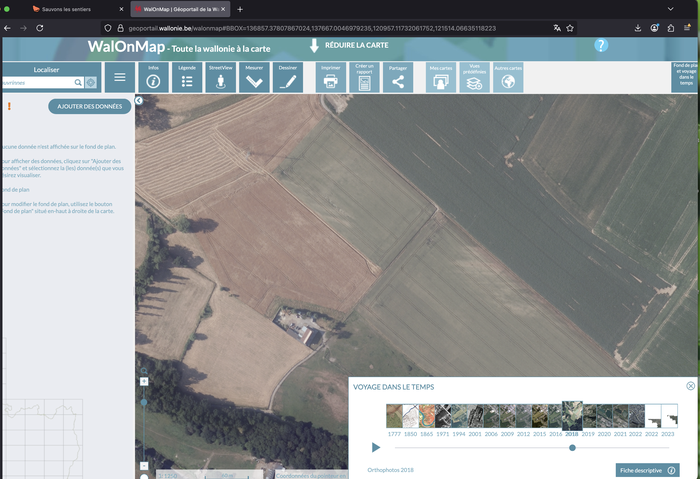Open Vues prédéfinies
Screen dimensions: 700x479
475,78
